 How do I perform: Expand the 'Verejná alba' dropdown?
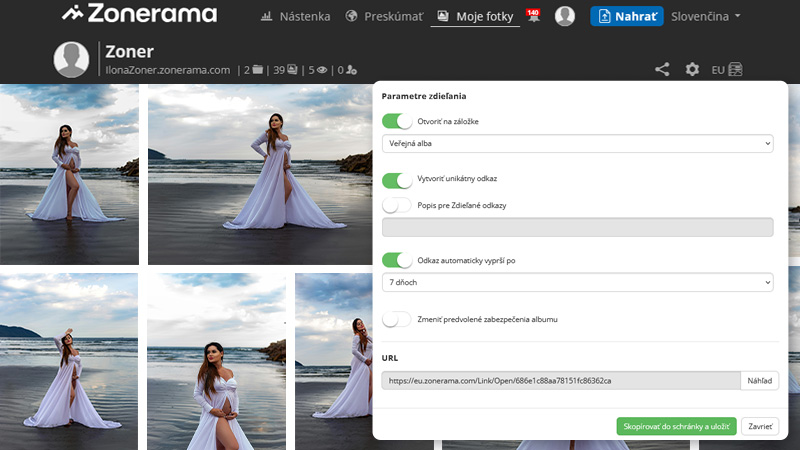[x=577, y=144]
